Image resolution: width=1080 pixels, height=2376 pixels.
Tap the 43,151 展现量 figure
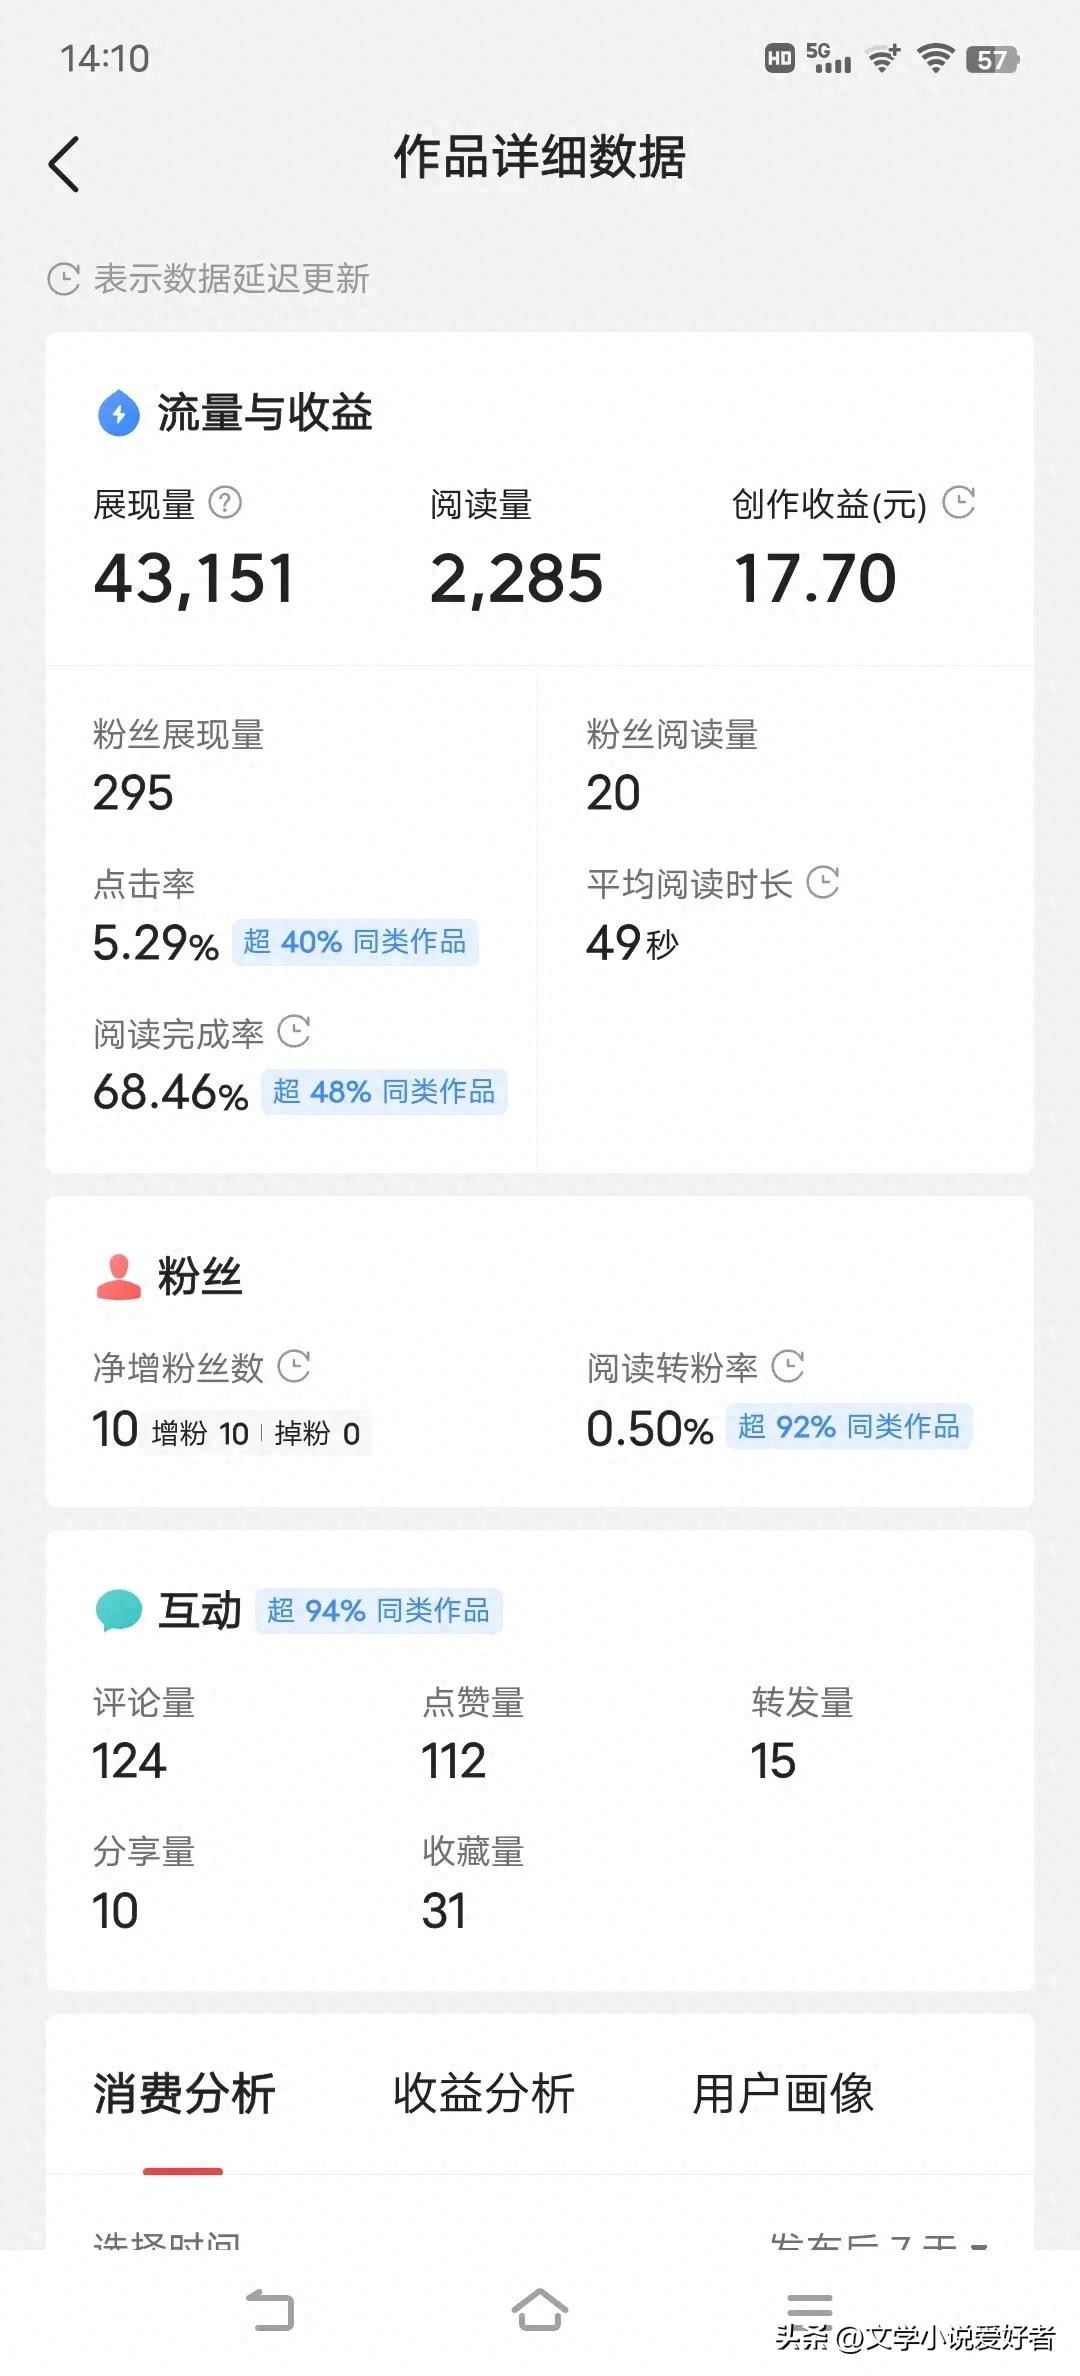click(x=194, y=579)
